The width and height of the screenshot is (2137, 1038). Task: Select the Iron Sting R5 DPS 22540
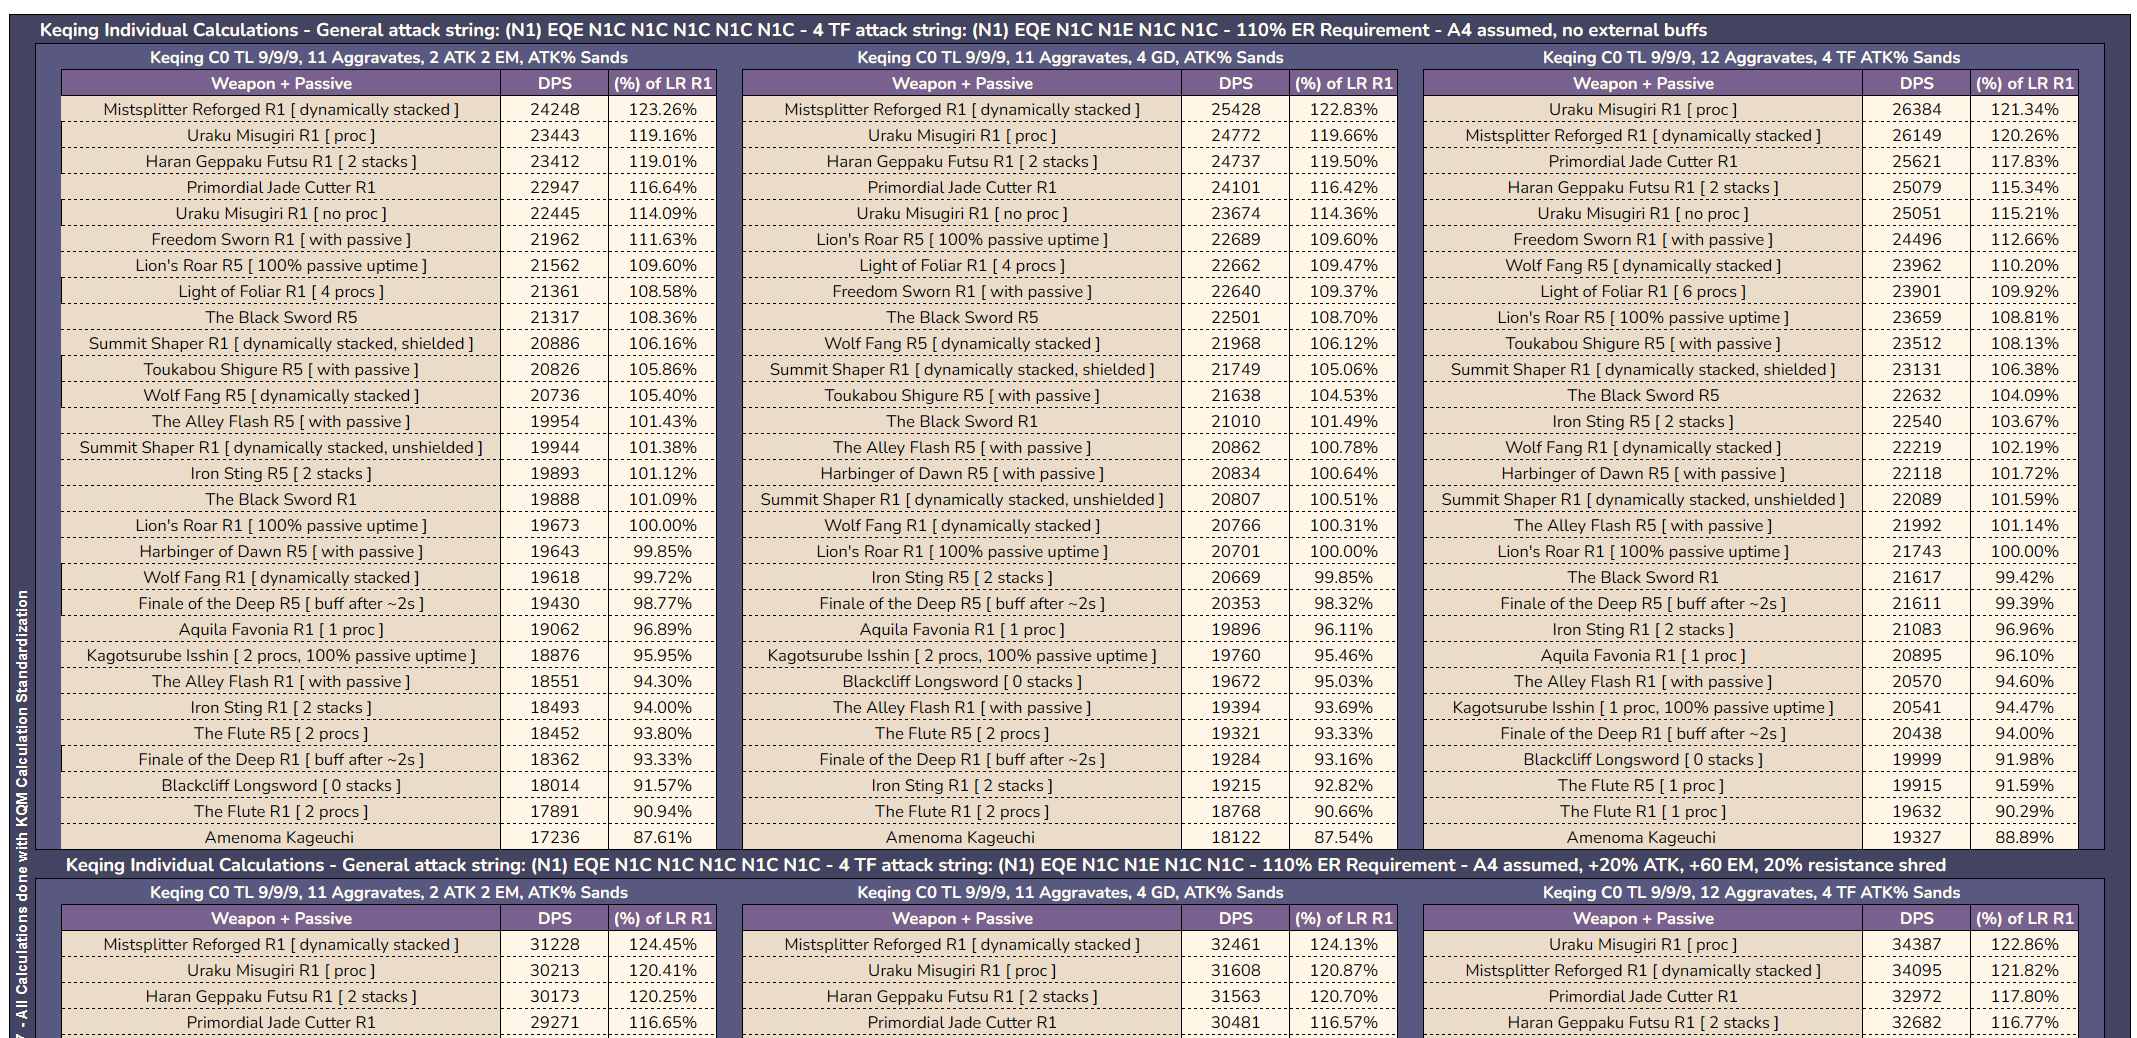coord(1916,421)
